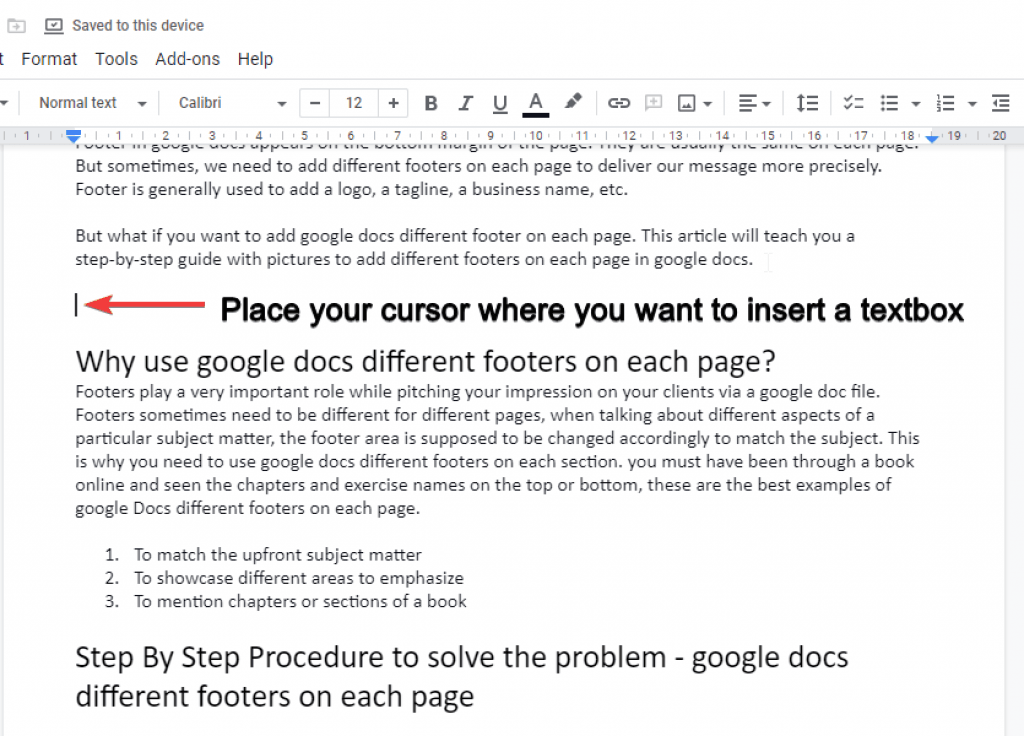Toggle italic formatting
Screen dimensions: 1024x736
coord(465,103)
